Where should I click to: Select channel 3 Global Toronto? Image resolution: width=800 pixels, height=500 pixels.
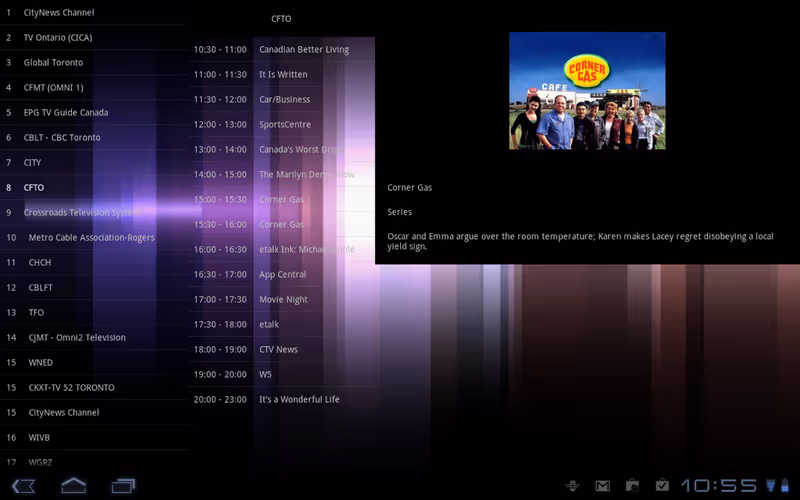[x=94, y=63]
